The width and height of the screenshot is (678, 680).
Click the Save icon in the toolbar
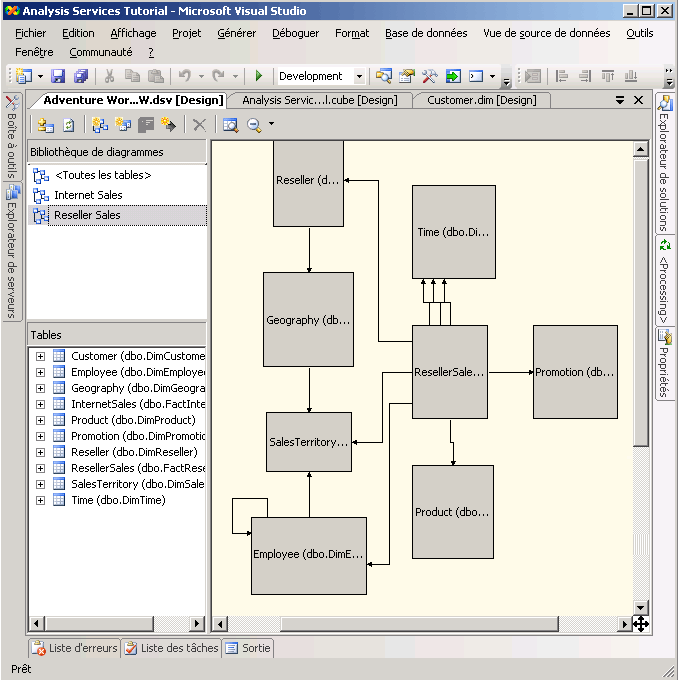click(58, 76)
